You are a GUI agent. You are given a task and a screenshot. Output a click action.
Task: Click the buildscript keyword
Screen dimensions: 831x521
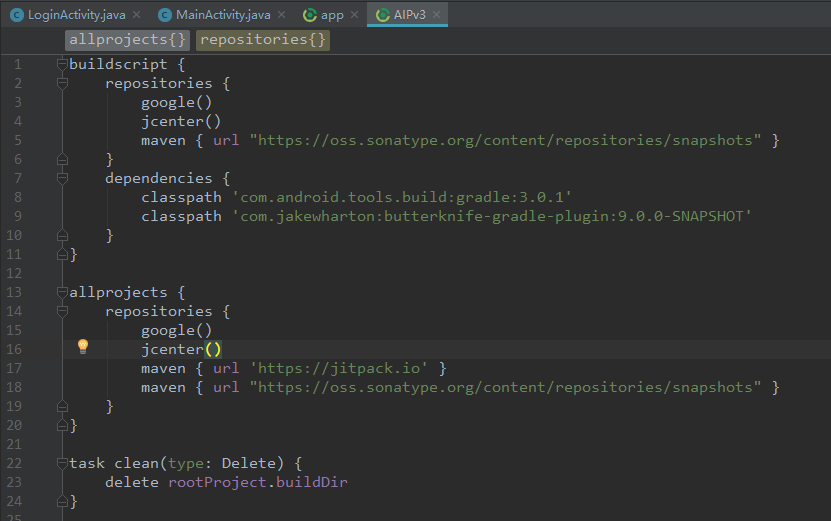tap(118, 64)
